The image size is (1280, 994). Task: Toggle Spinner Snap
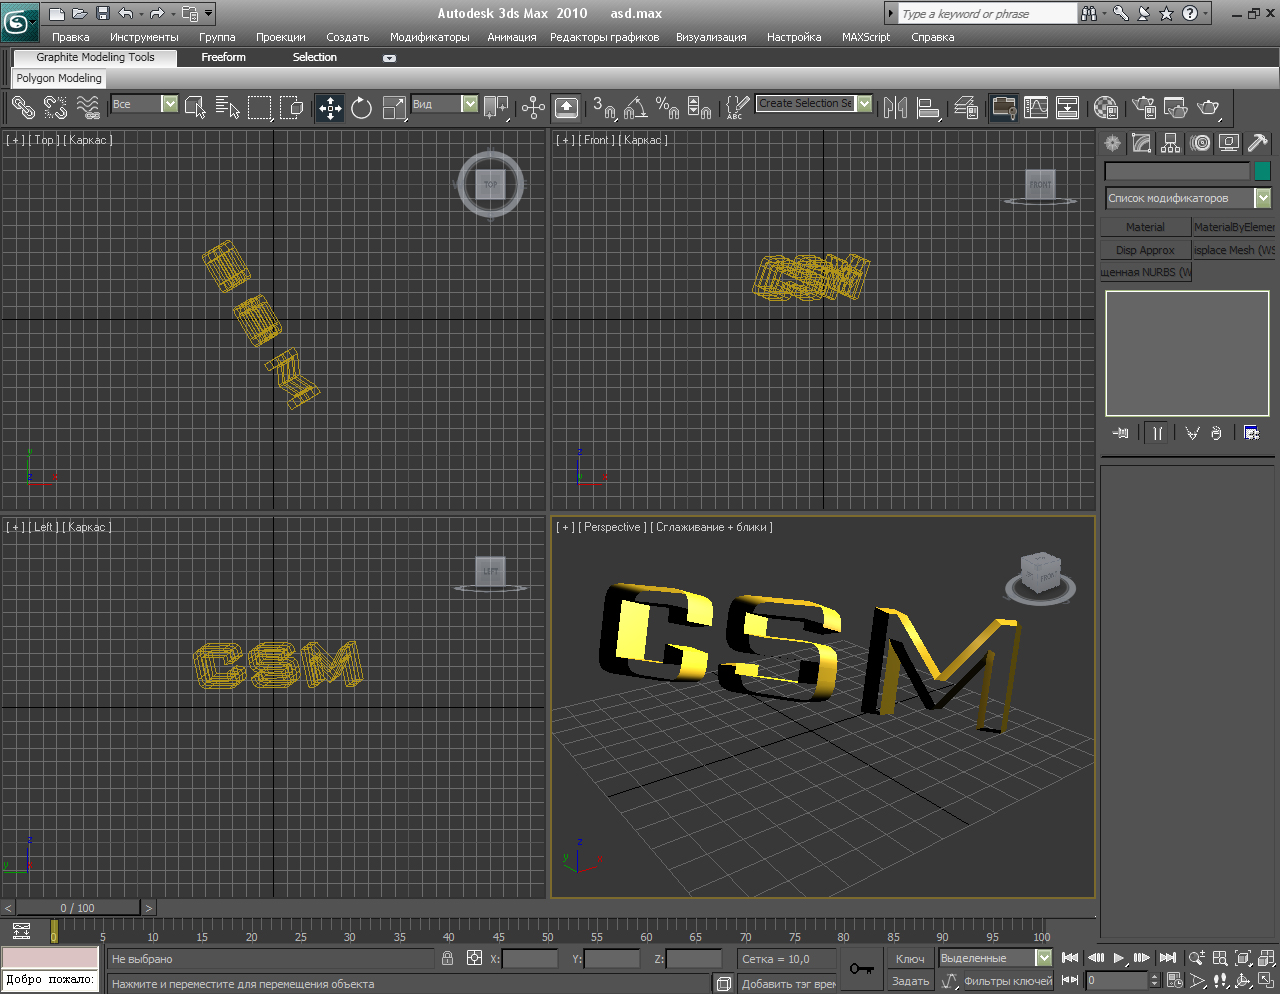click(699, 107)
